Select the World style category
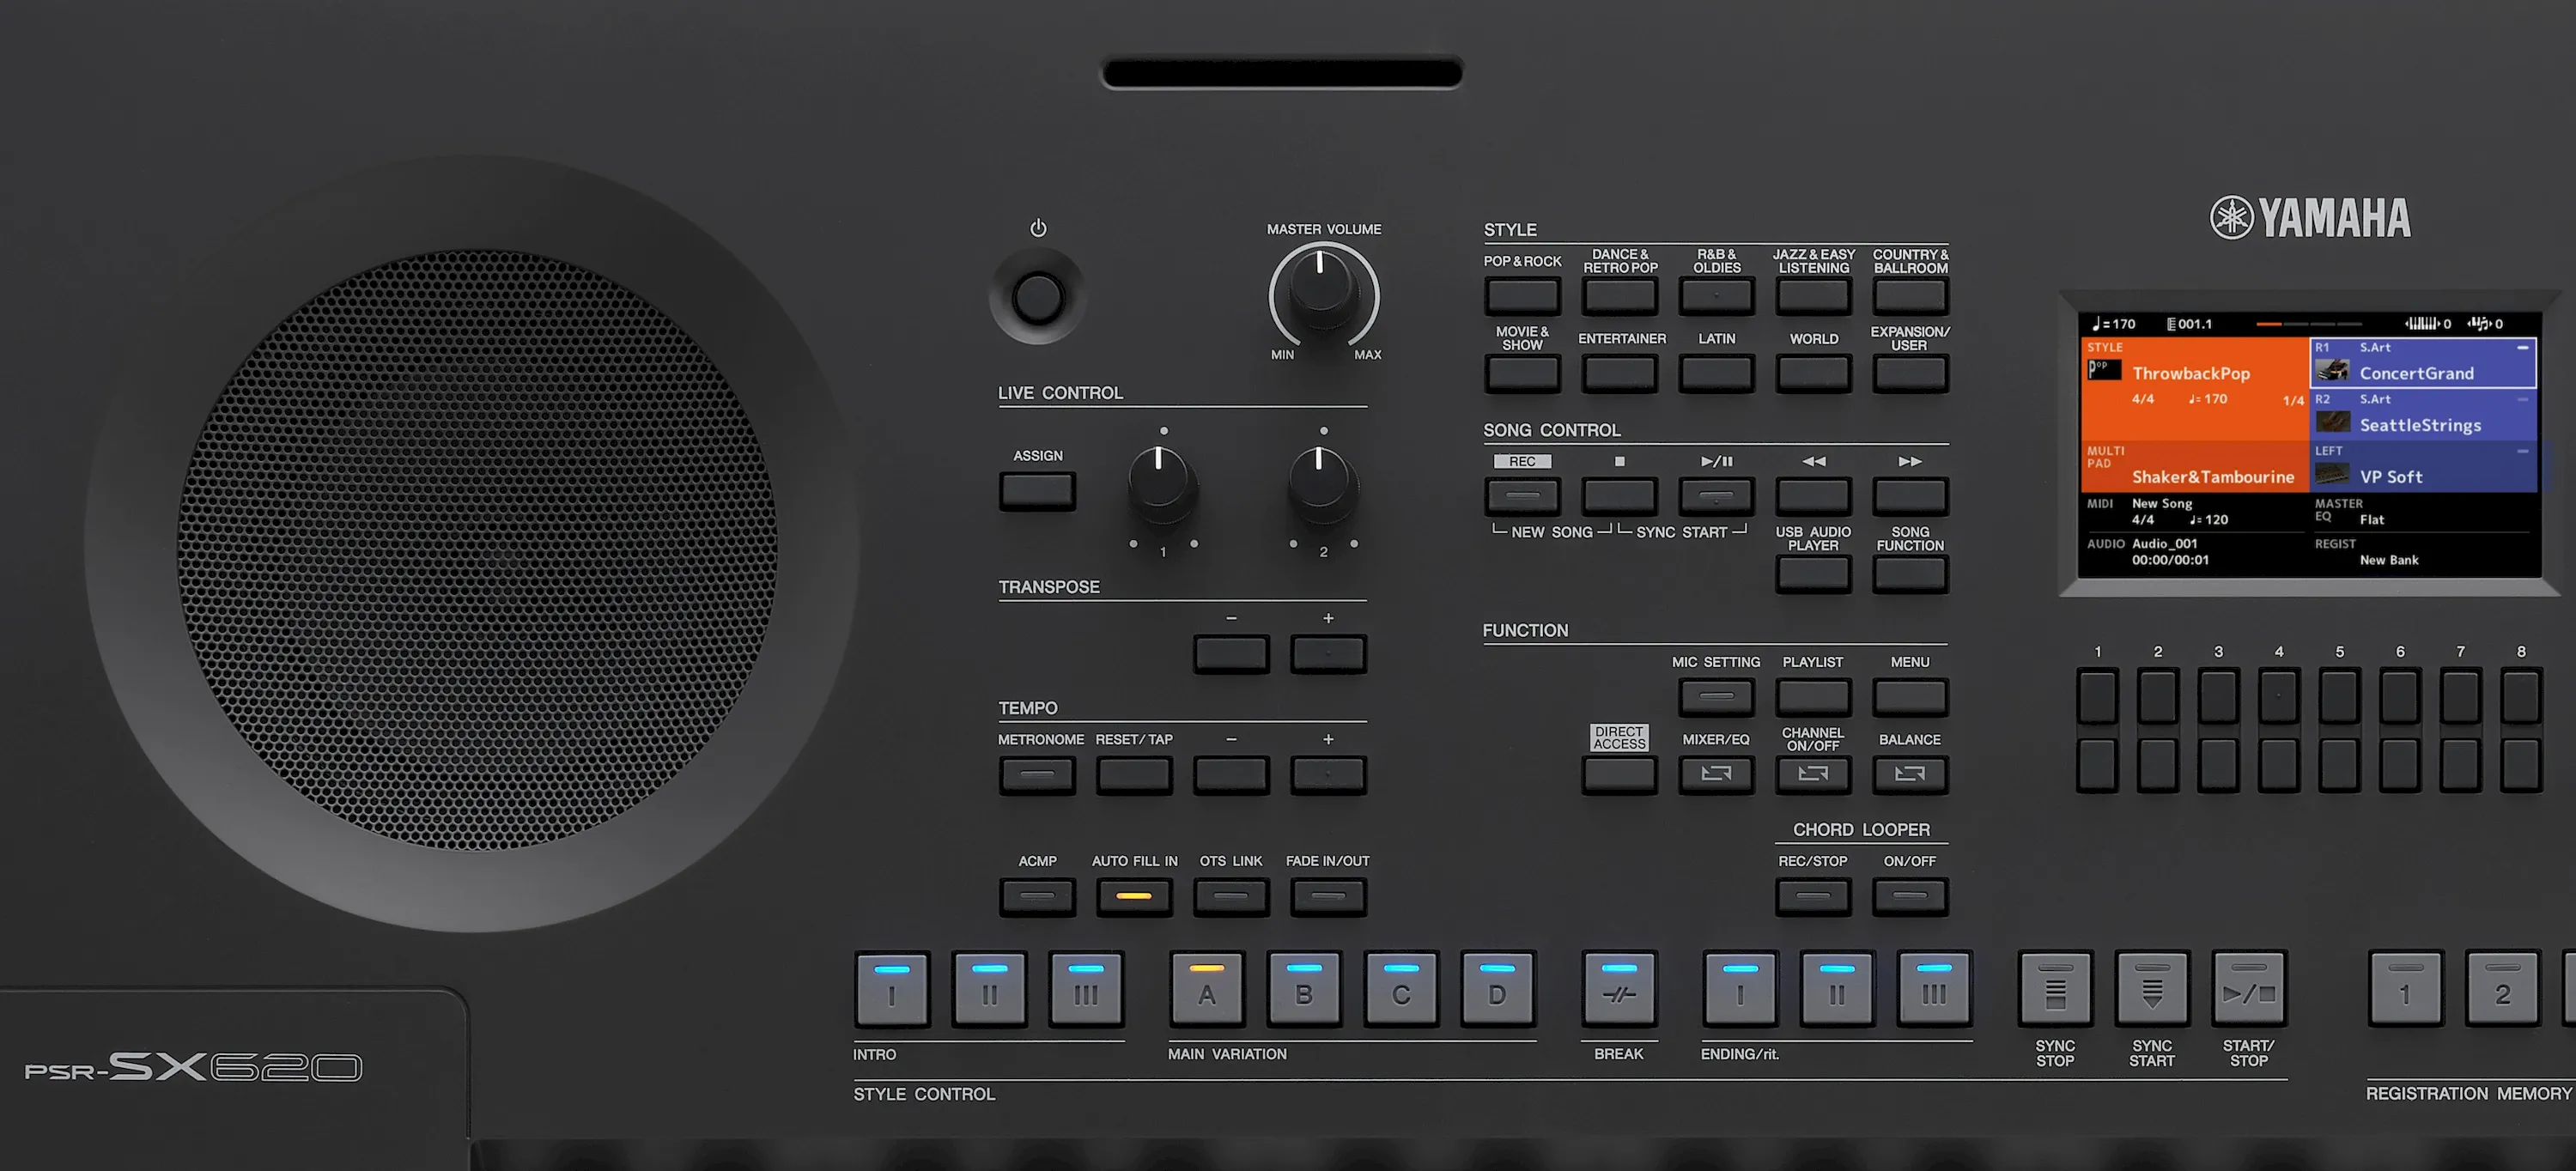The width and height of the screenshot is (2576, 1171). [x=1813, y=374]
